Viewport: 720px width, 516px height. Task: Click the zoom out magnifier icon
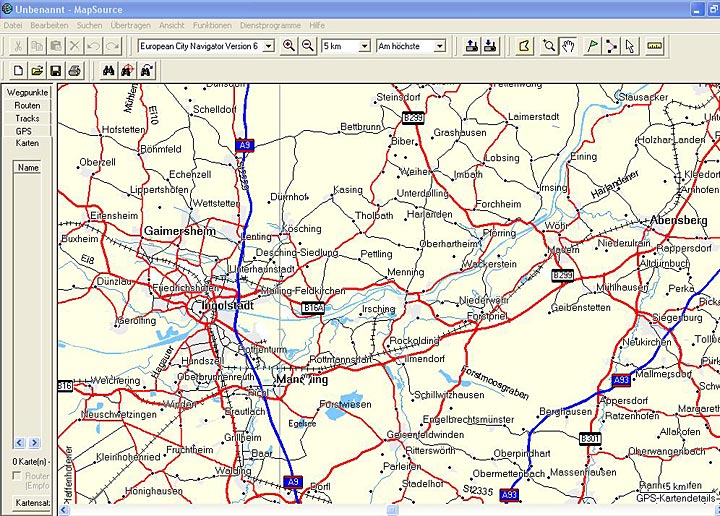308,46
